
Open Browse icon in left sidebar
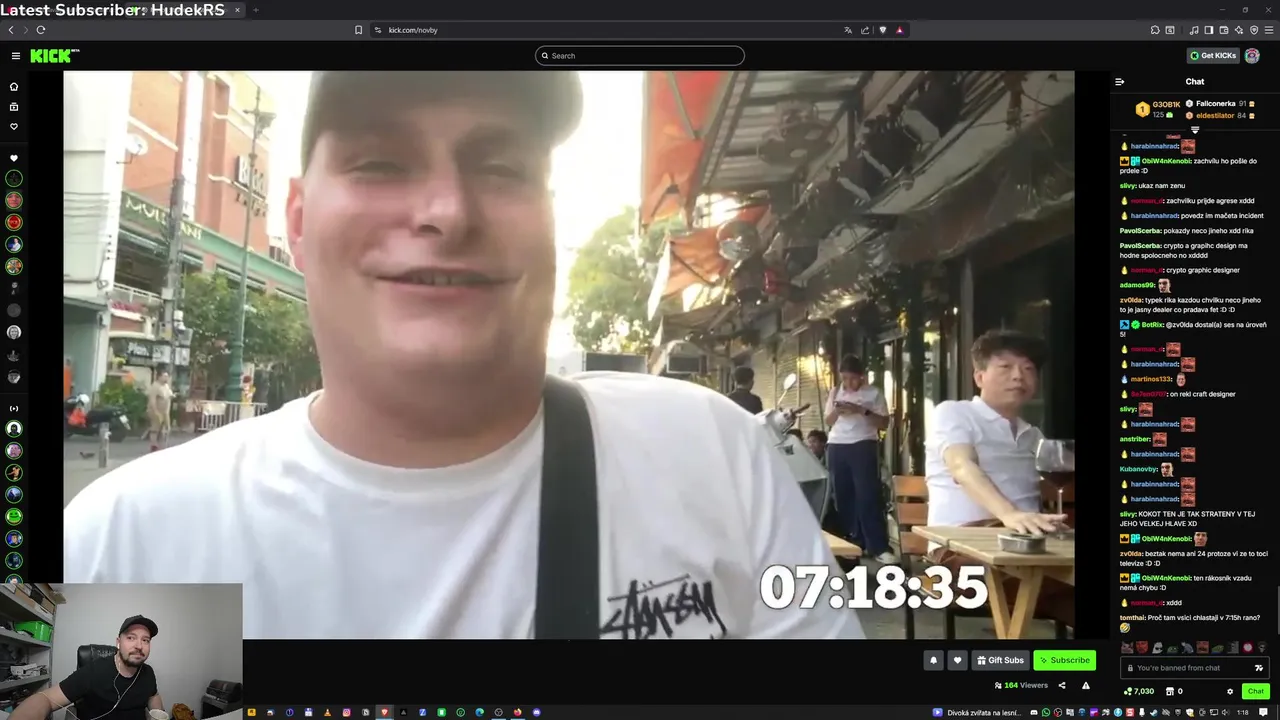pyautogui.click(x=14, y=106)
